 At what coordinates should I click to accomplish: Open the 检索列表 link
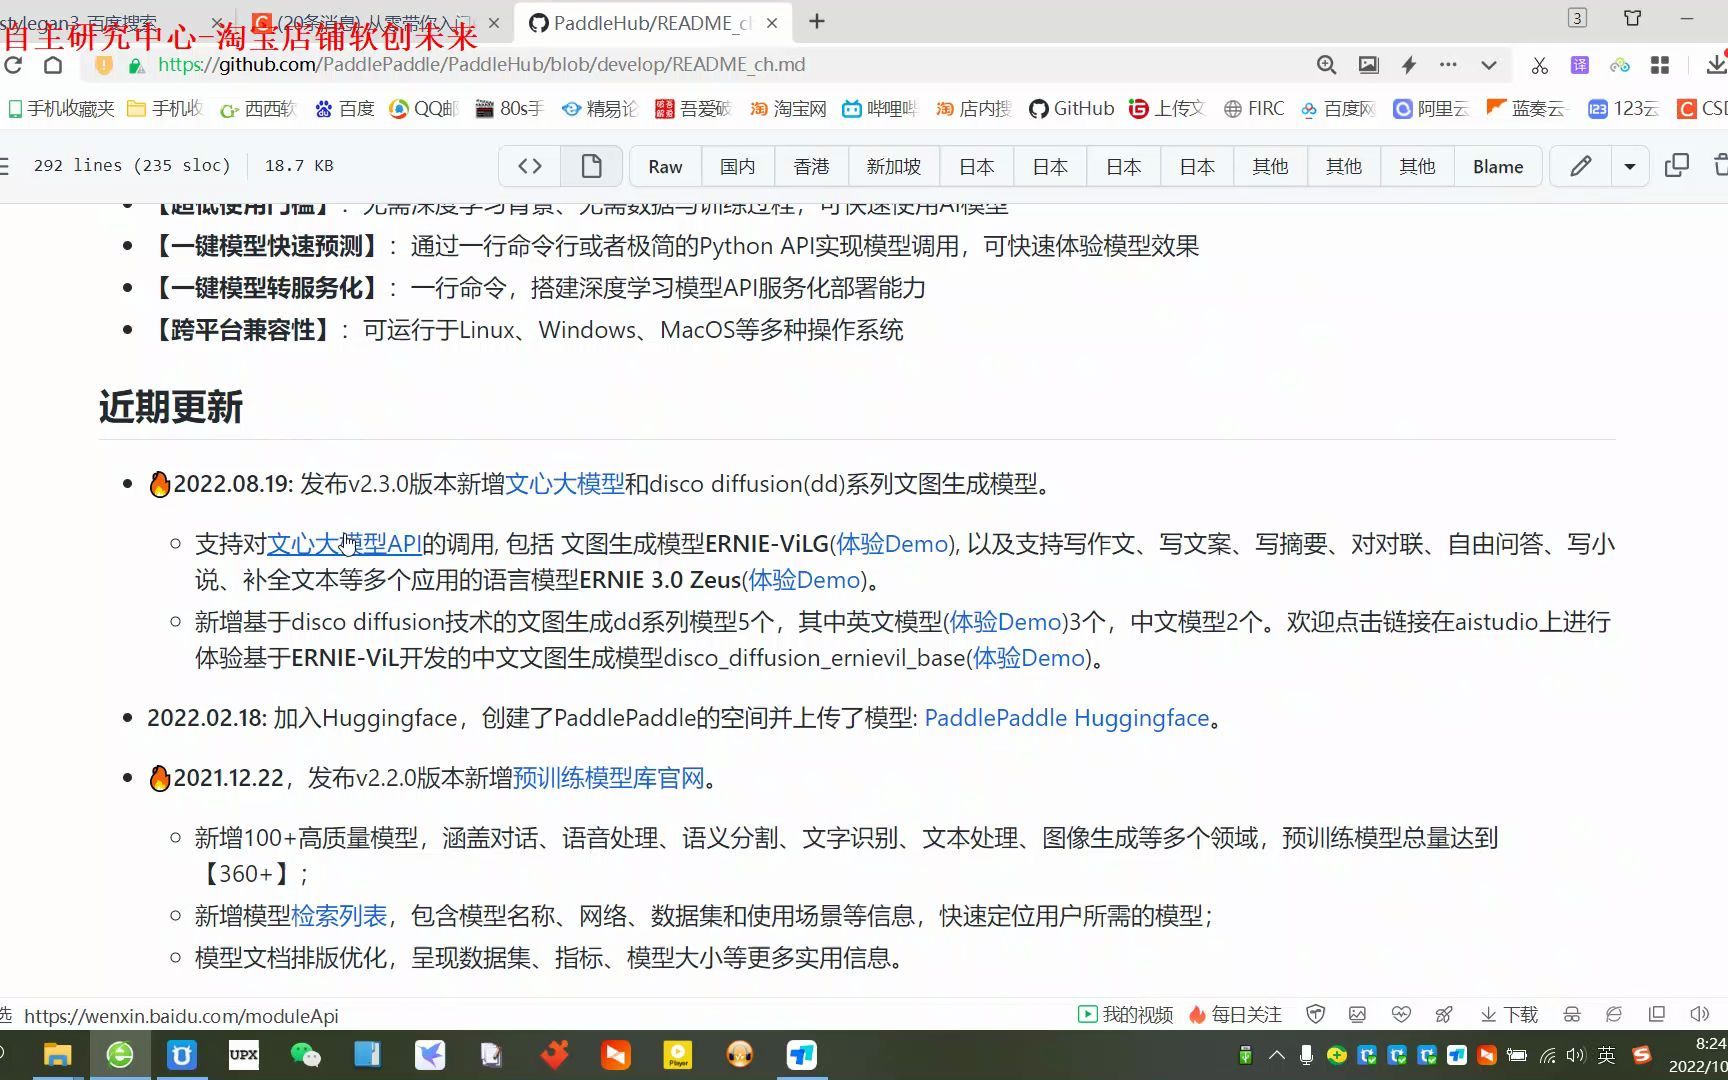click(x=339, y=916)
